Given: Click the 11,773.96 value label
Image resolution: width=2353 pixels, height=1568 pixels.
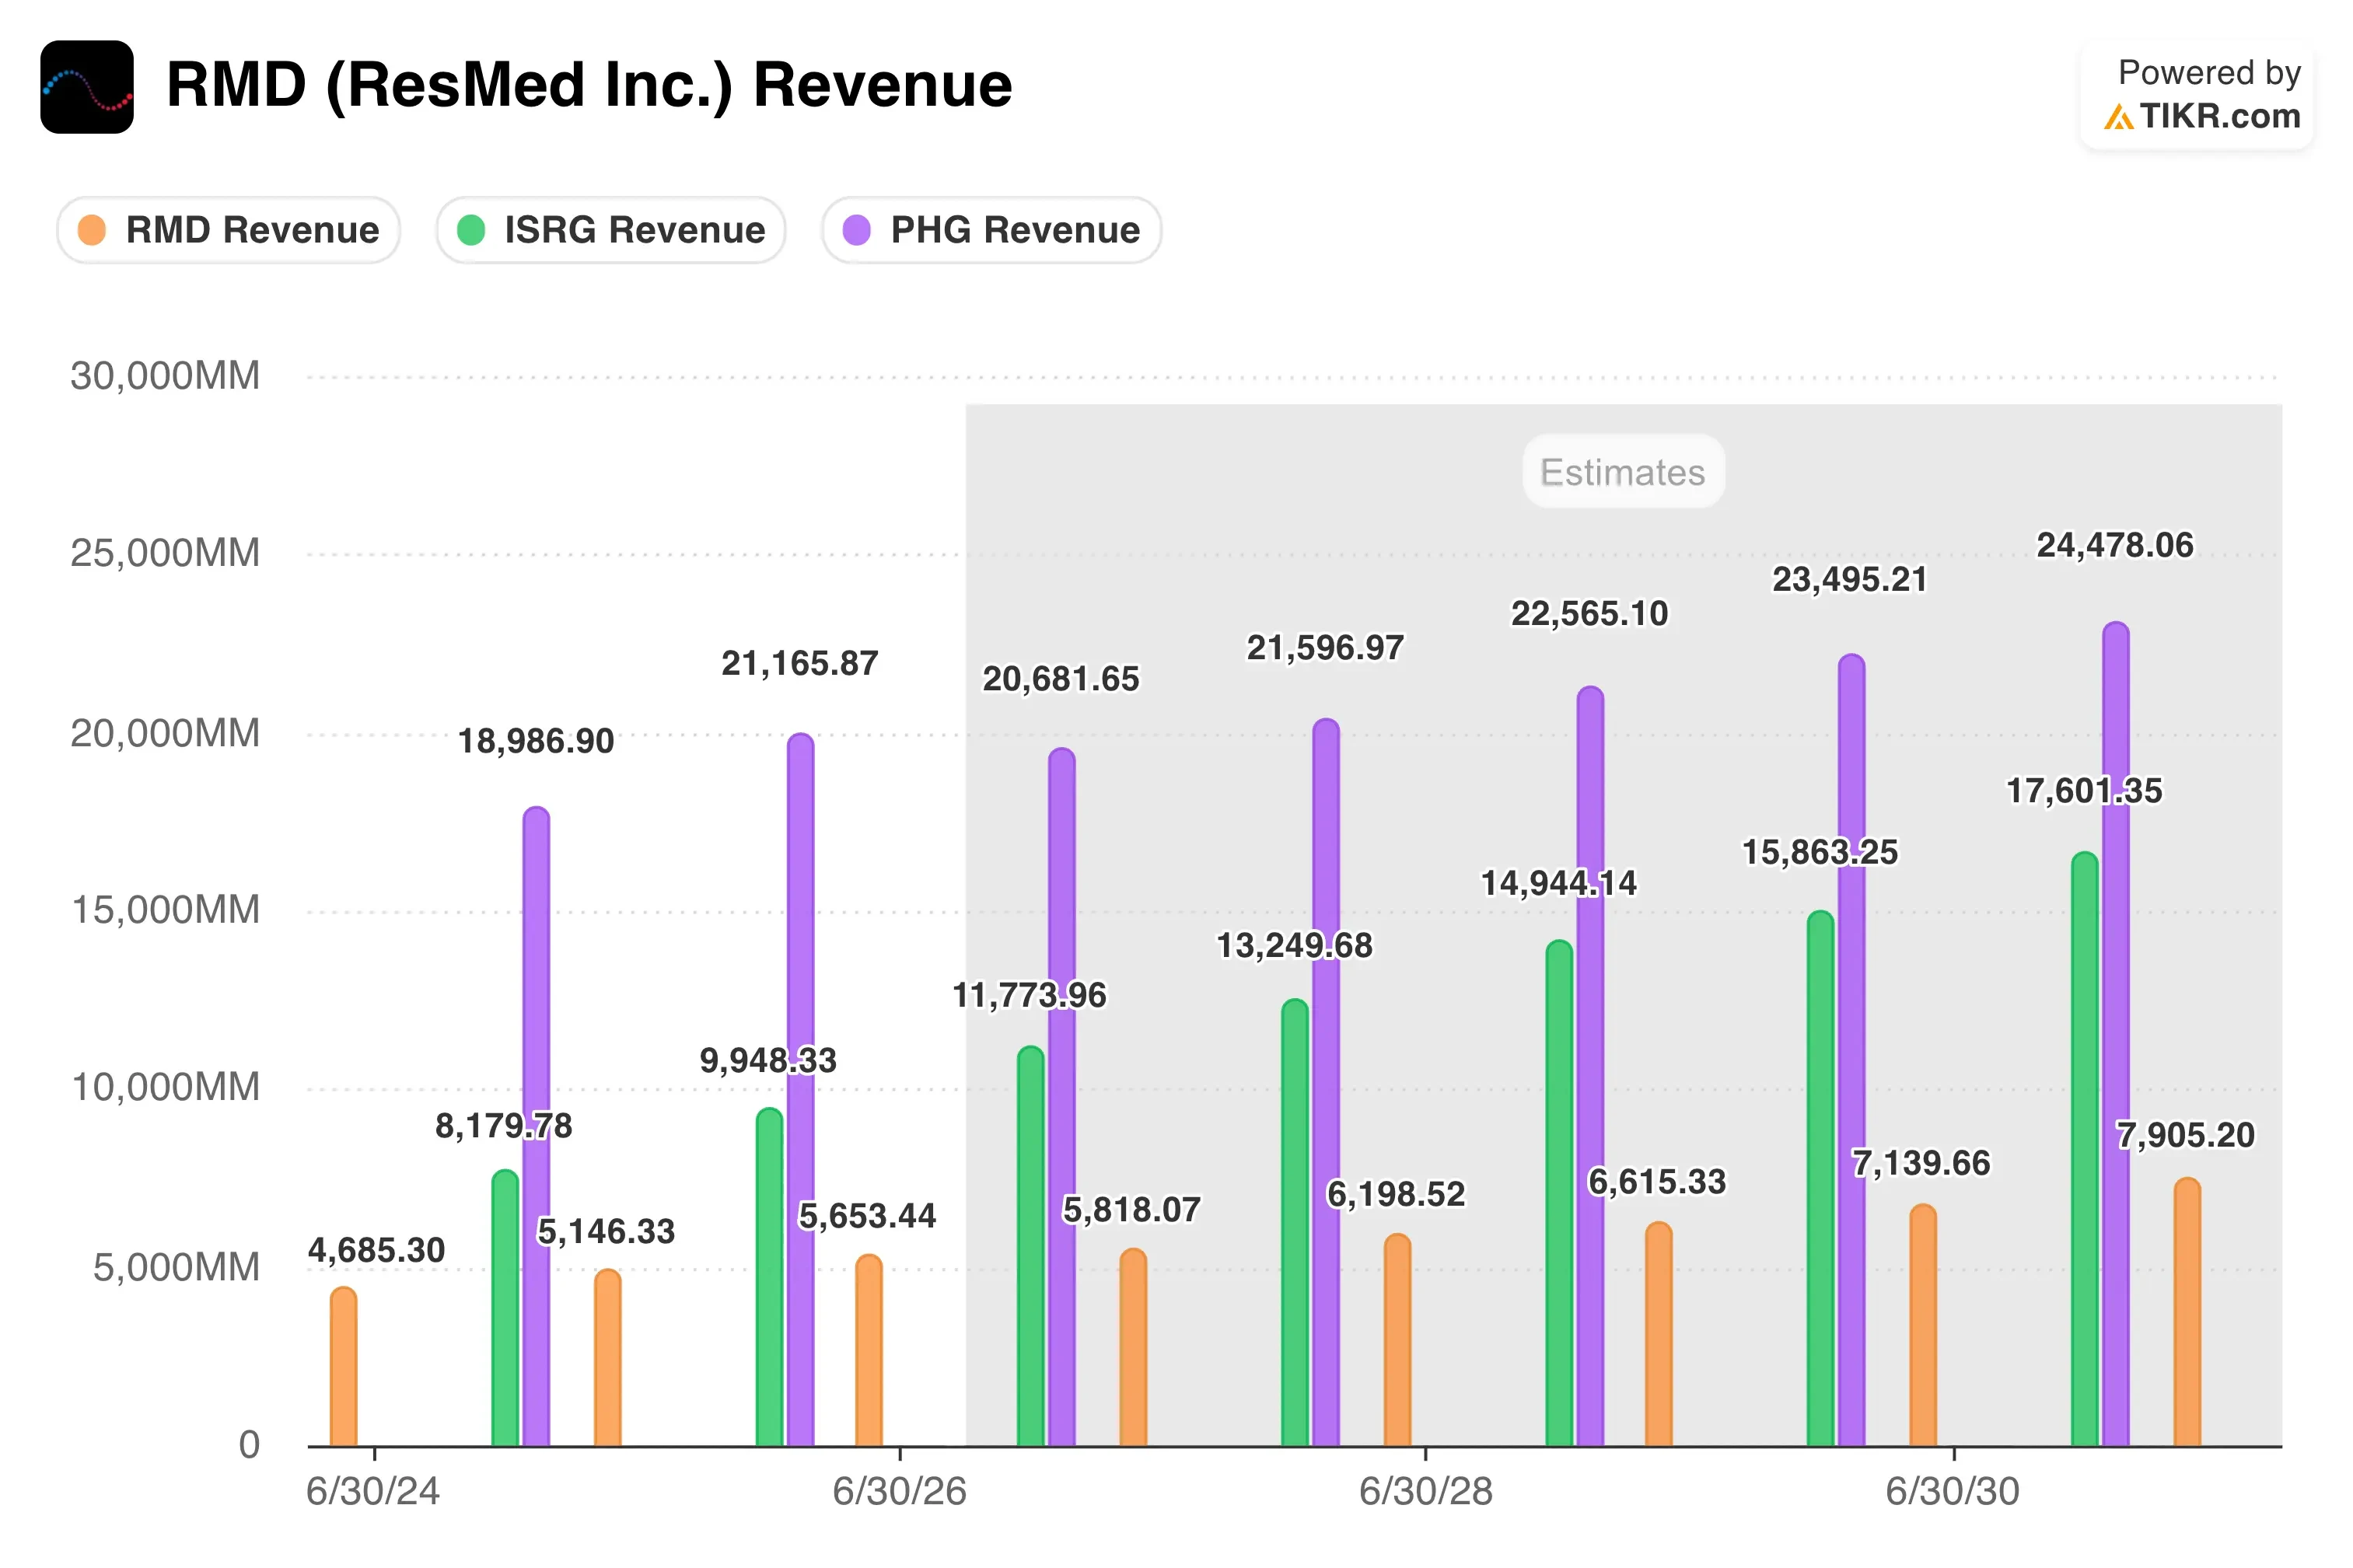Looking at the screenshot, I should click(x=1029, y=995).
